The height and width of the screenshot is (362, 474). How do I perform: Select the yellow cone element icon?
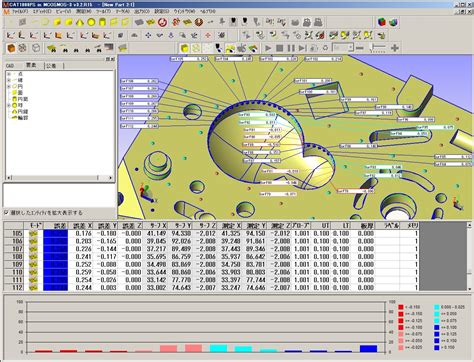coord(80,22)
